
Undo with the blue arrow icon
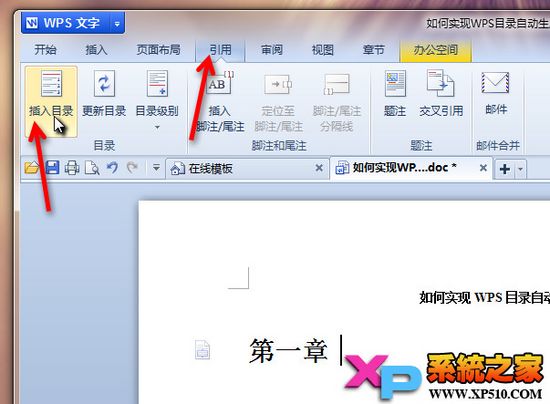[112, 168]
